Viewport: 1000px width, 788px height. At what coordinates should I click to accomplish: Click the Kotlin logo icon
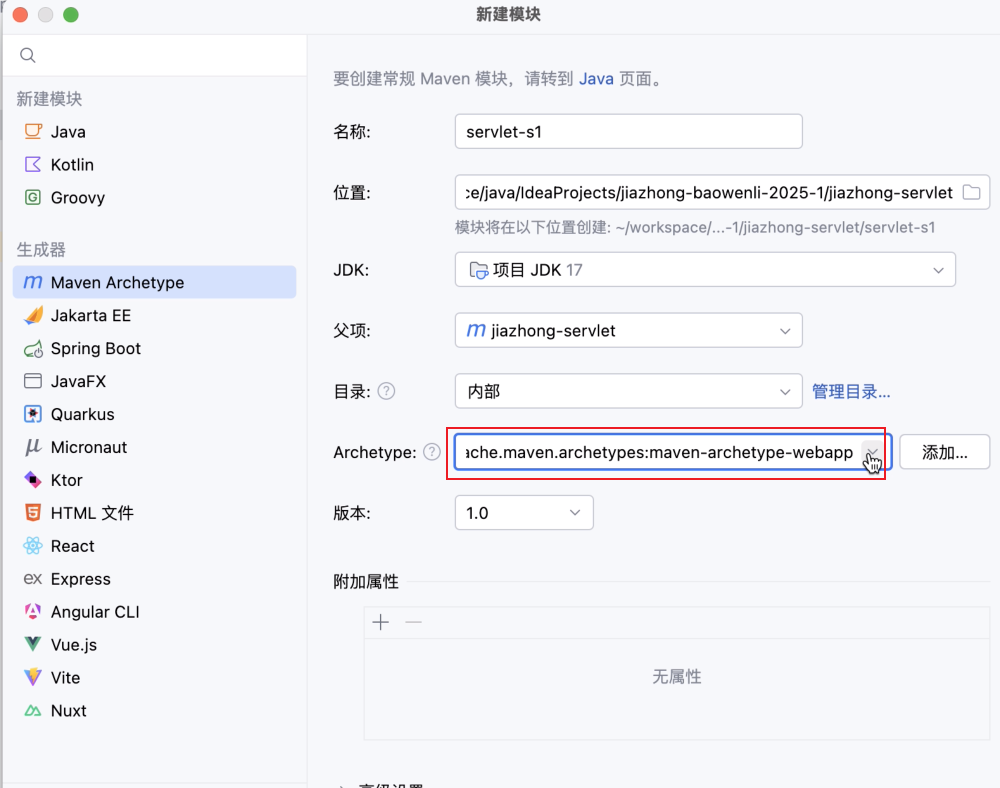pos(33,164)
